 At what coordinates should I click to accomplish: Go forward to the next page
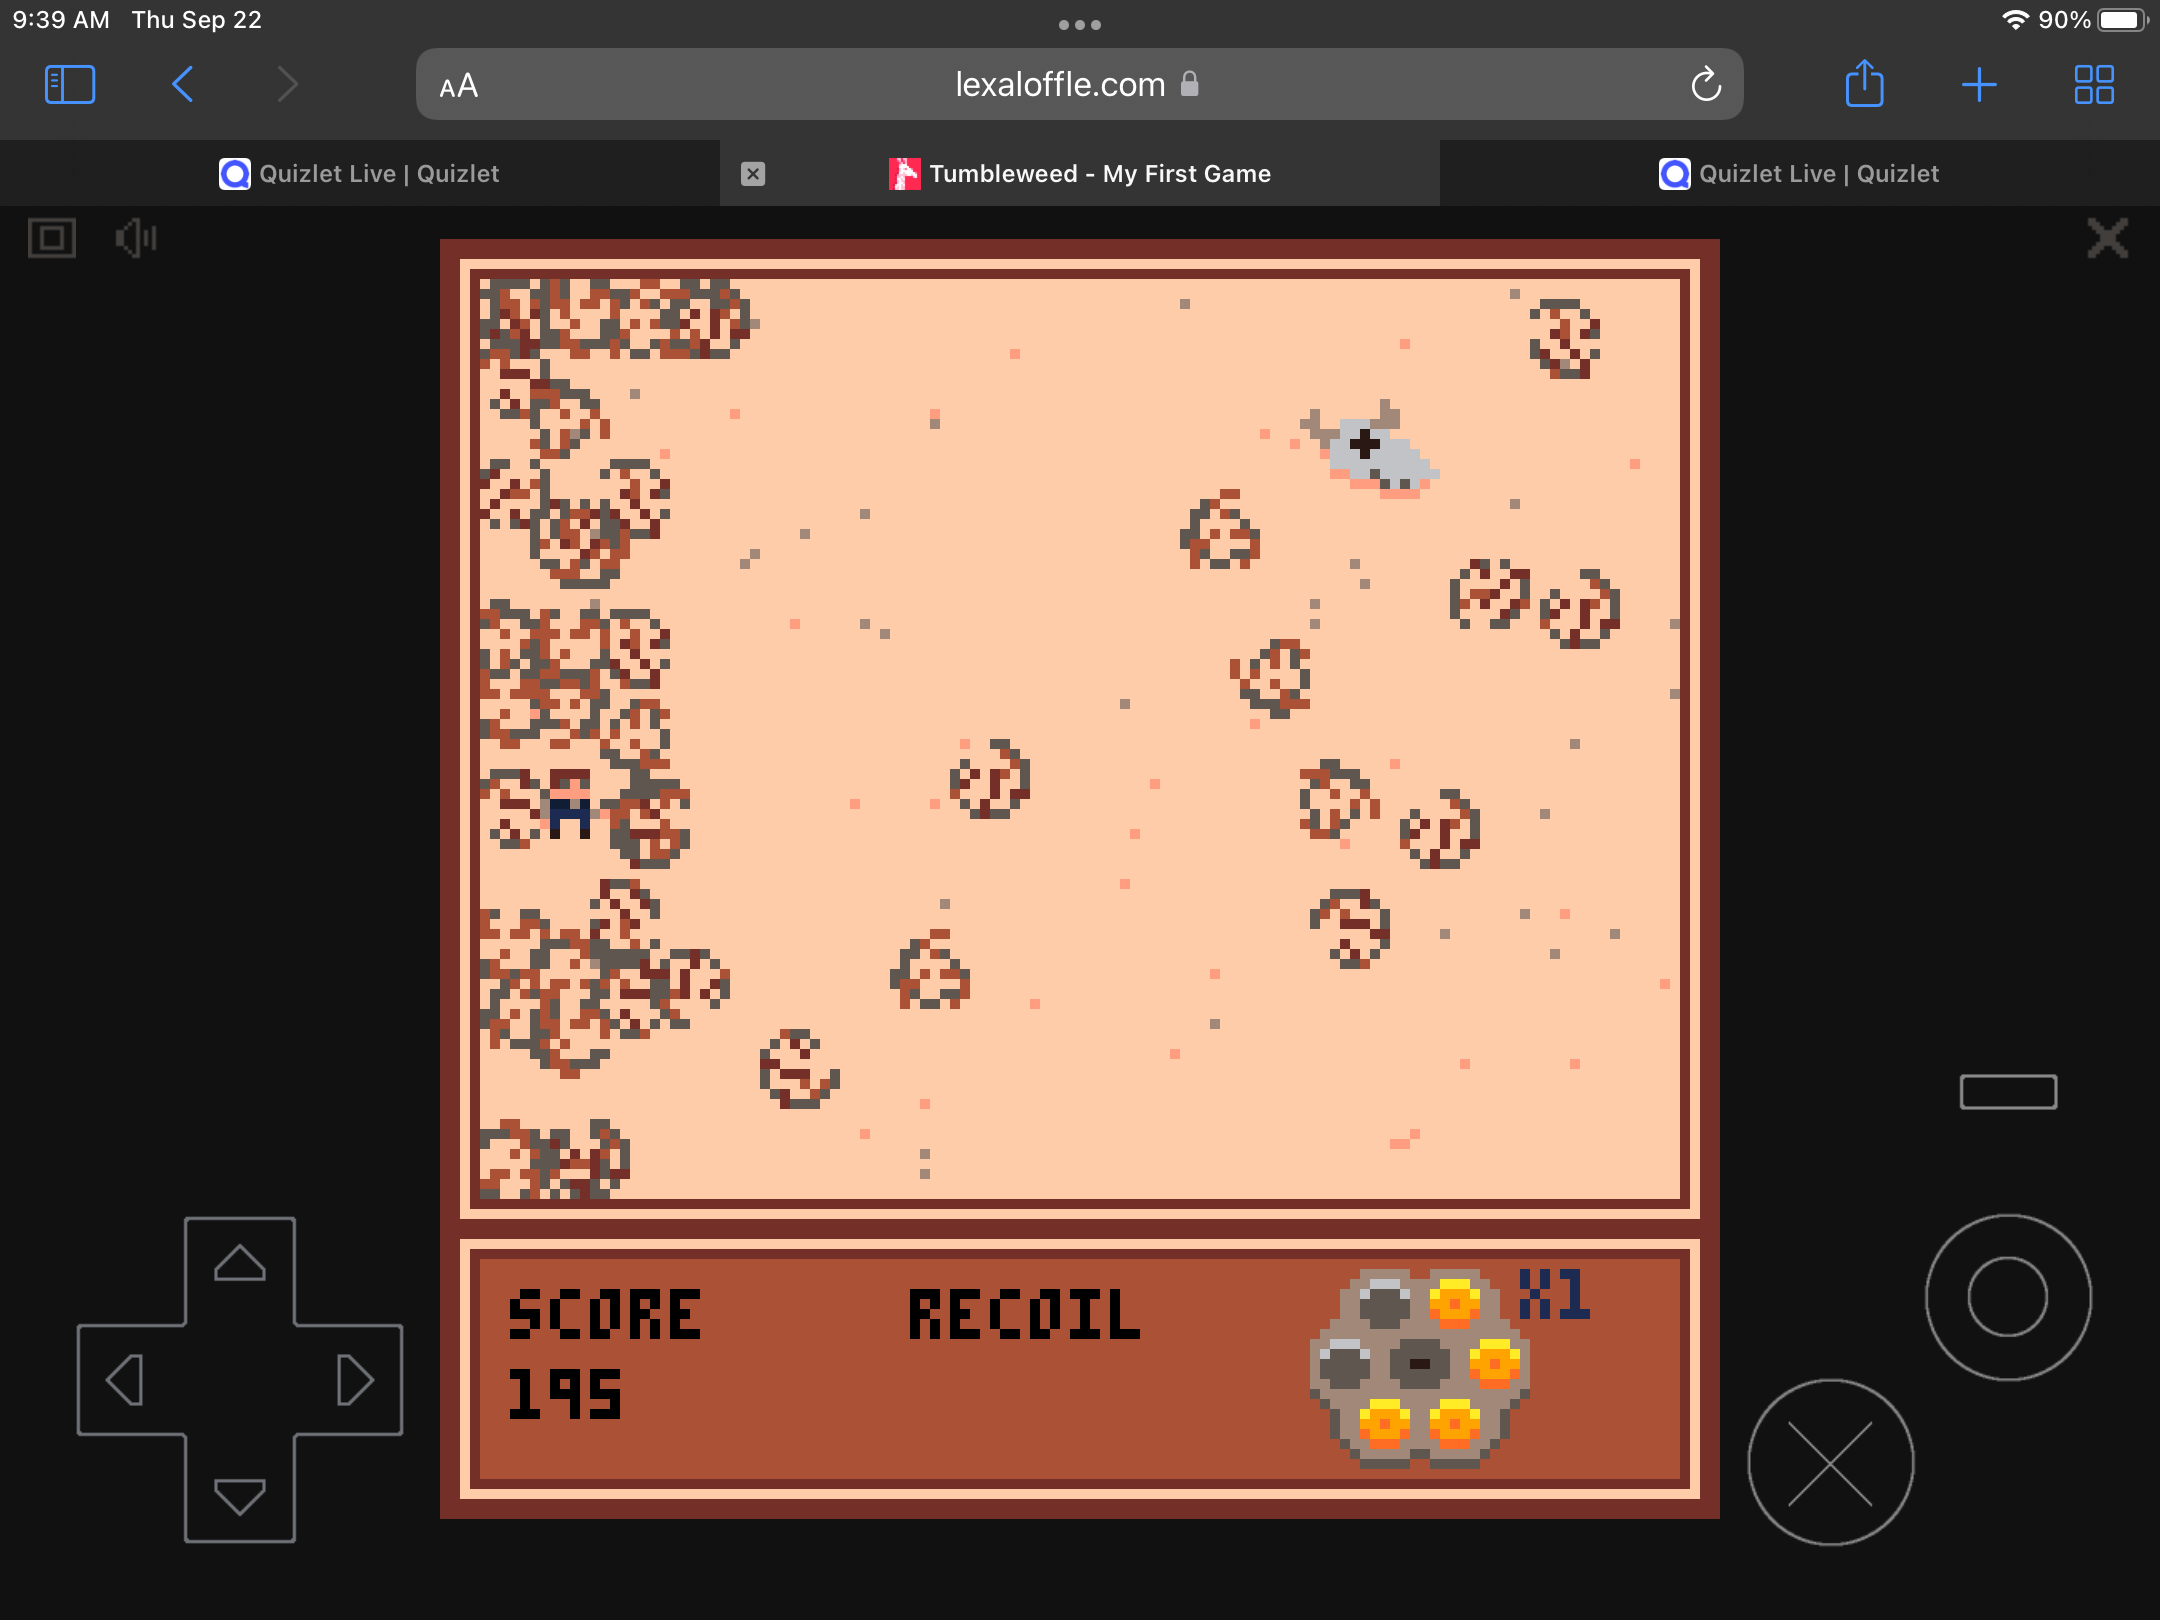tap(288, 85)
